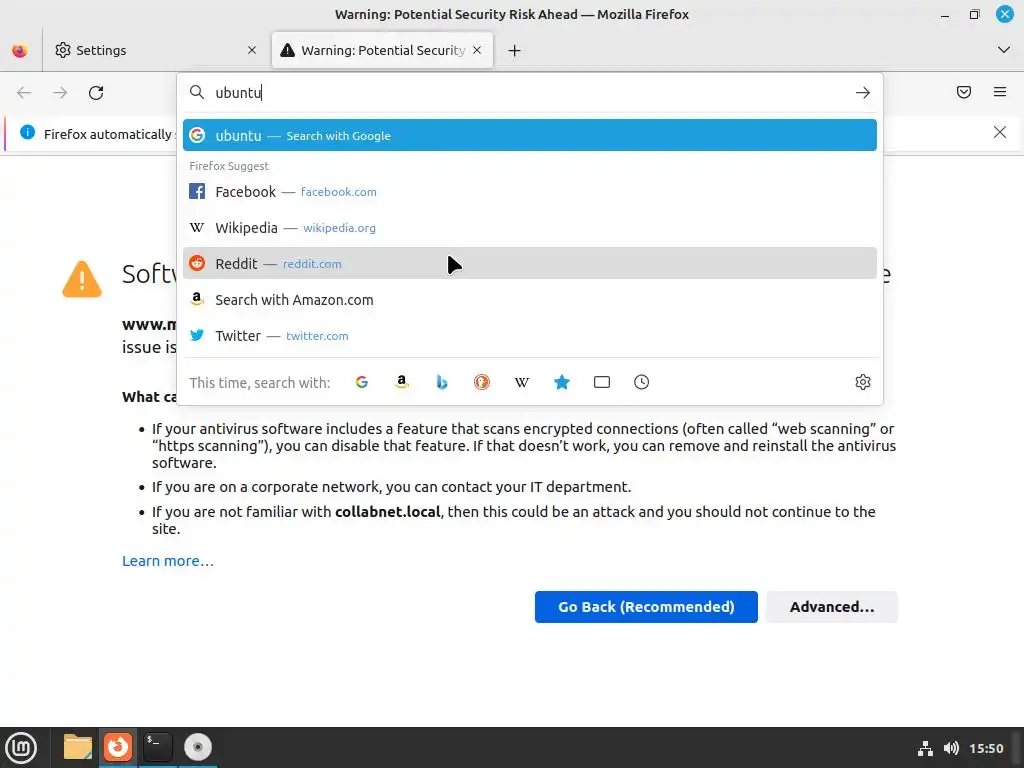This screenshot has height=768, width=1024.
Task: Dismiss the Firefox info notification bar
Action: (1000, 133)
